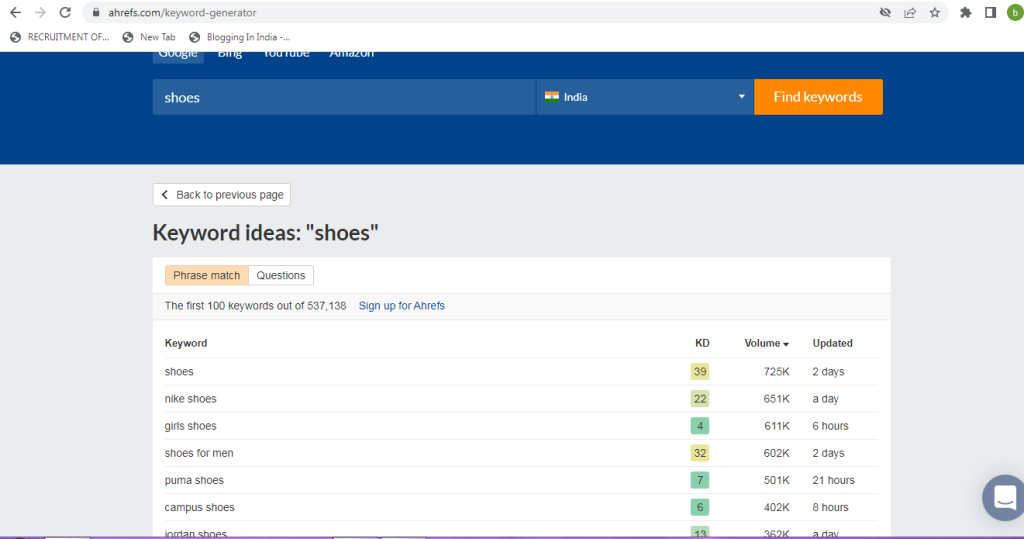This screenshot has width=1024, height=539.
Task: Click the '6 hours' updated value
Action: (x=830, y=426)
